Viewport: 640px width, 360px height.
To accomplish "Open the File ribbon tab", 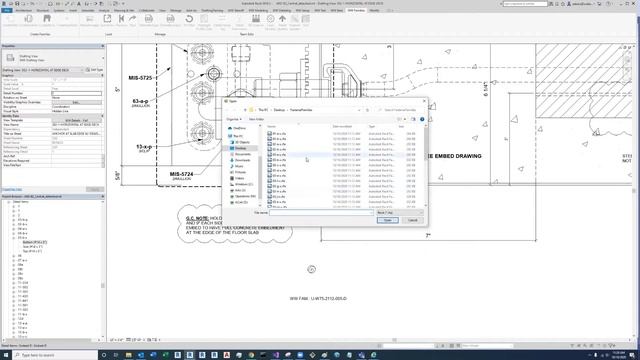I will point(7,10).
